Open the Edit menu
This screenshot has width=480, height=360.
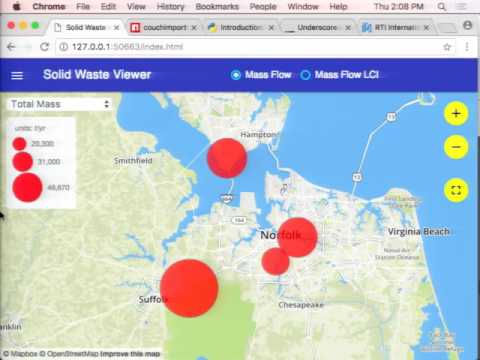click(108, 7)
